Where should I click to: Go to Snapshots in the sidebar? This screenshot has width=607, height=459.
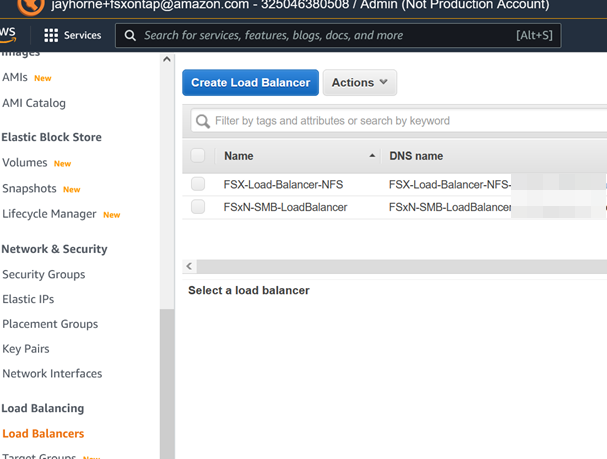[x=29, y=188]
